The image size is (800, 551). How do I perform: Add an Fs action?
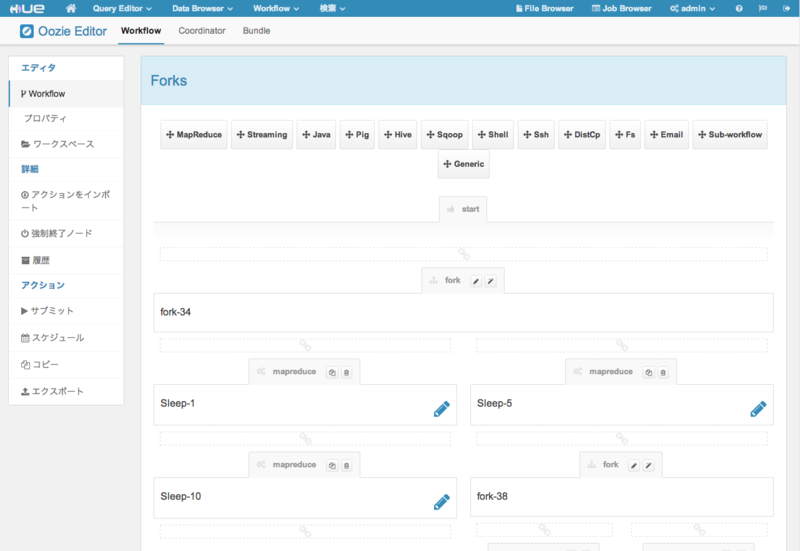tap(625, 135)
